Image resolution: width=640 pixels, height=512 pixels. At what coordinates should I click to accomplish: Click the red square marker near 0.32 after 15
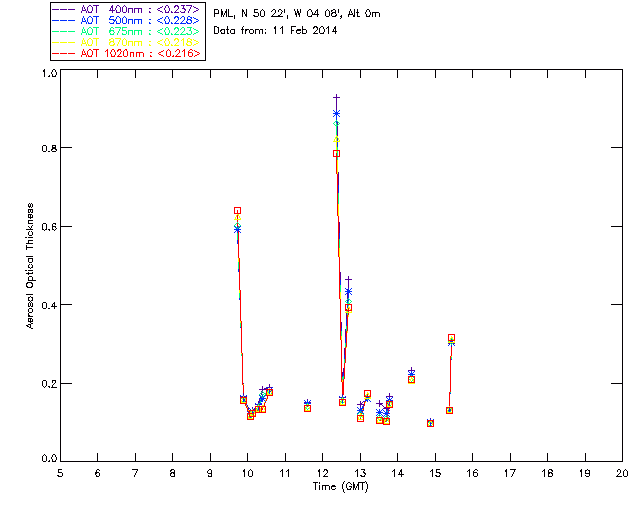click(x=451, y=338)
